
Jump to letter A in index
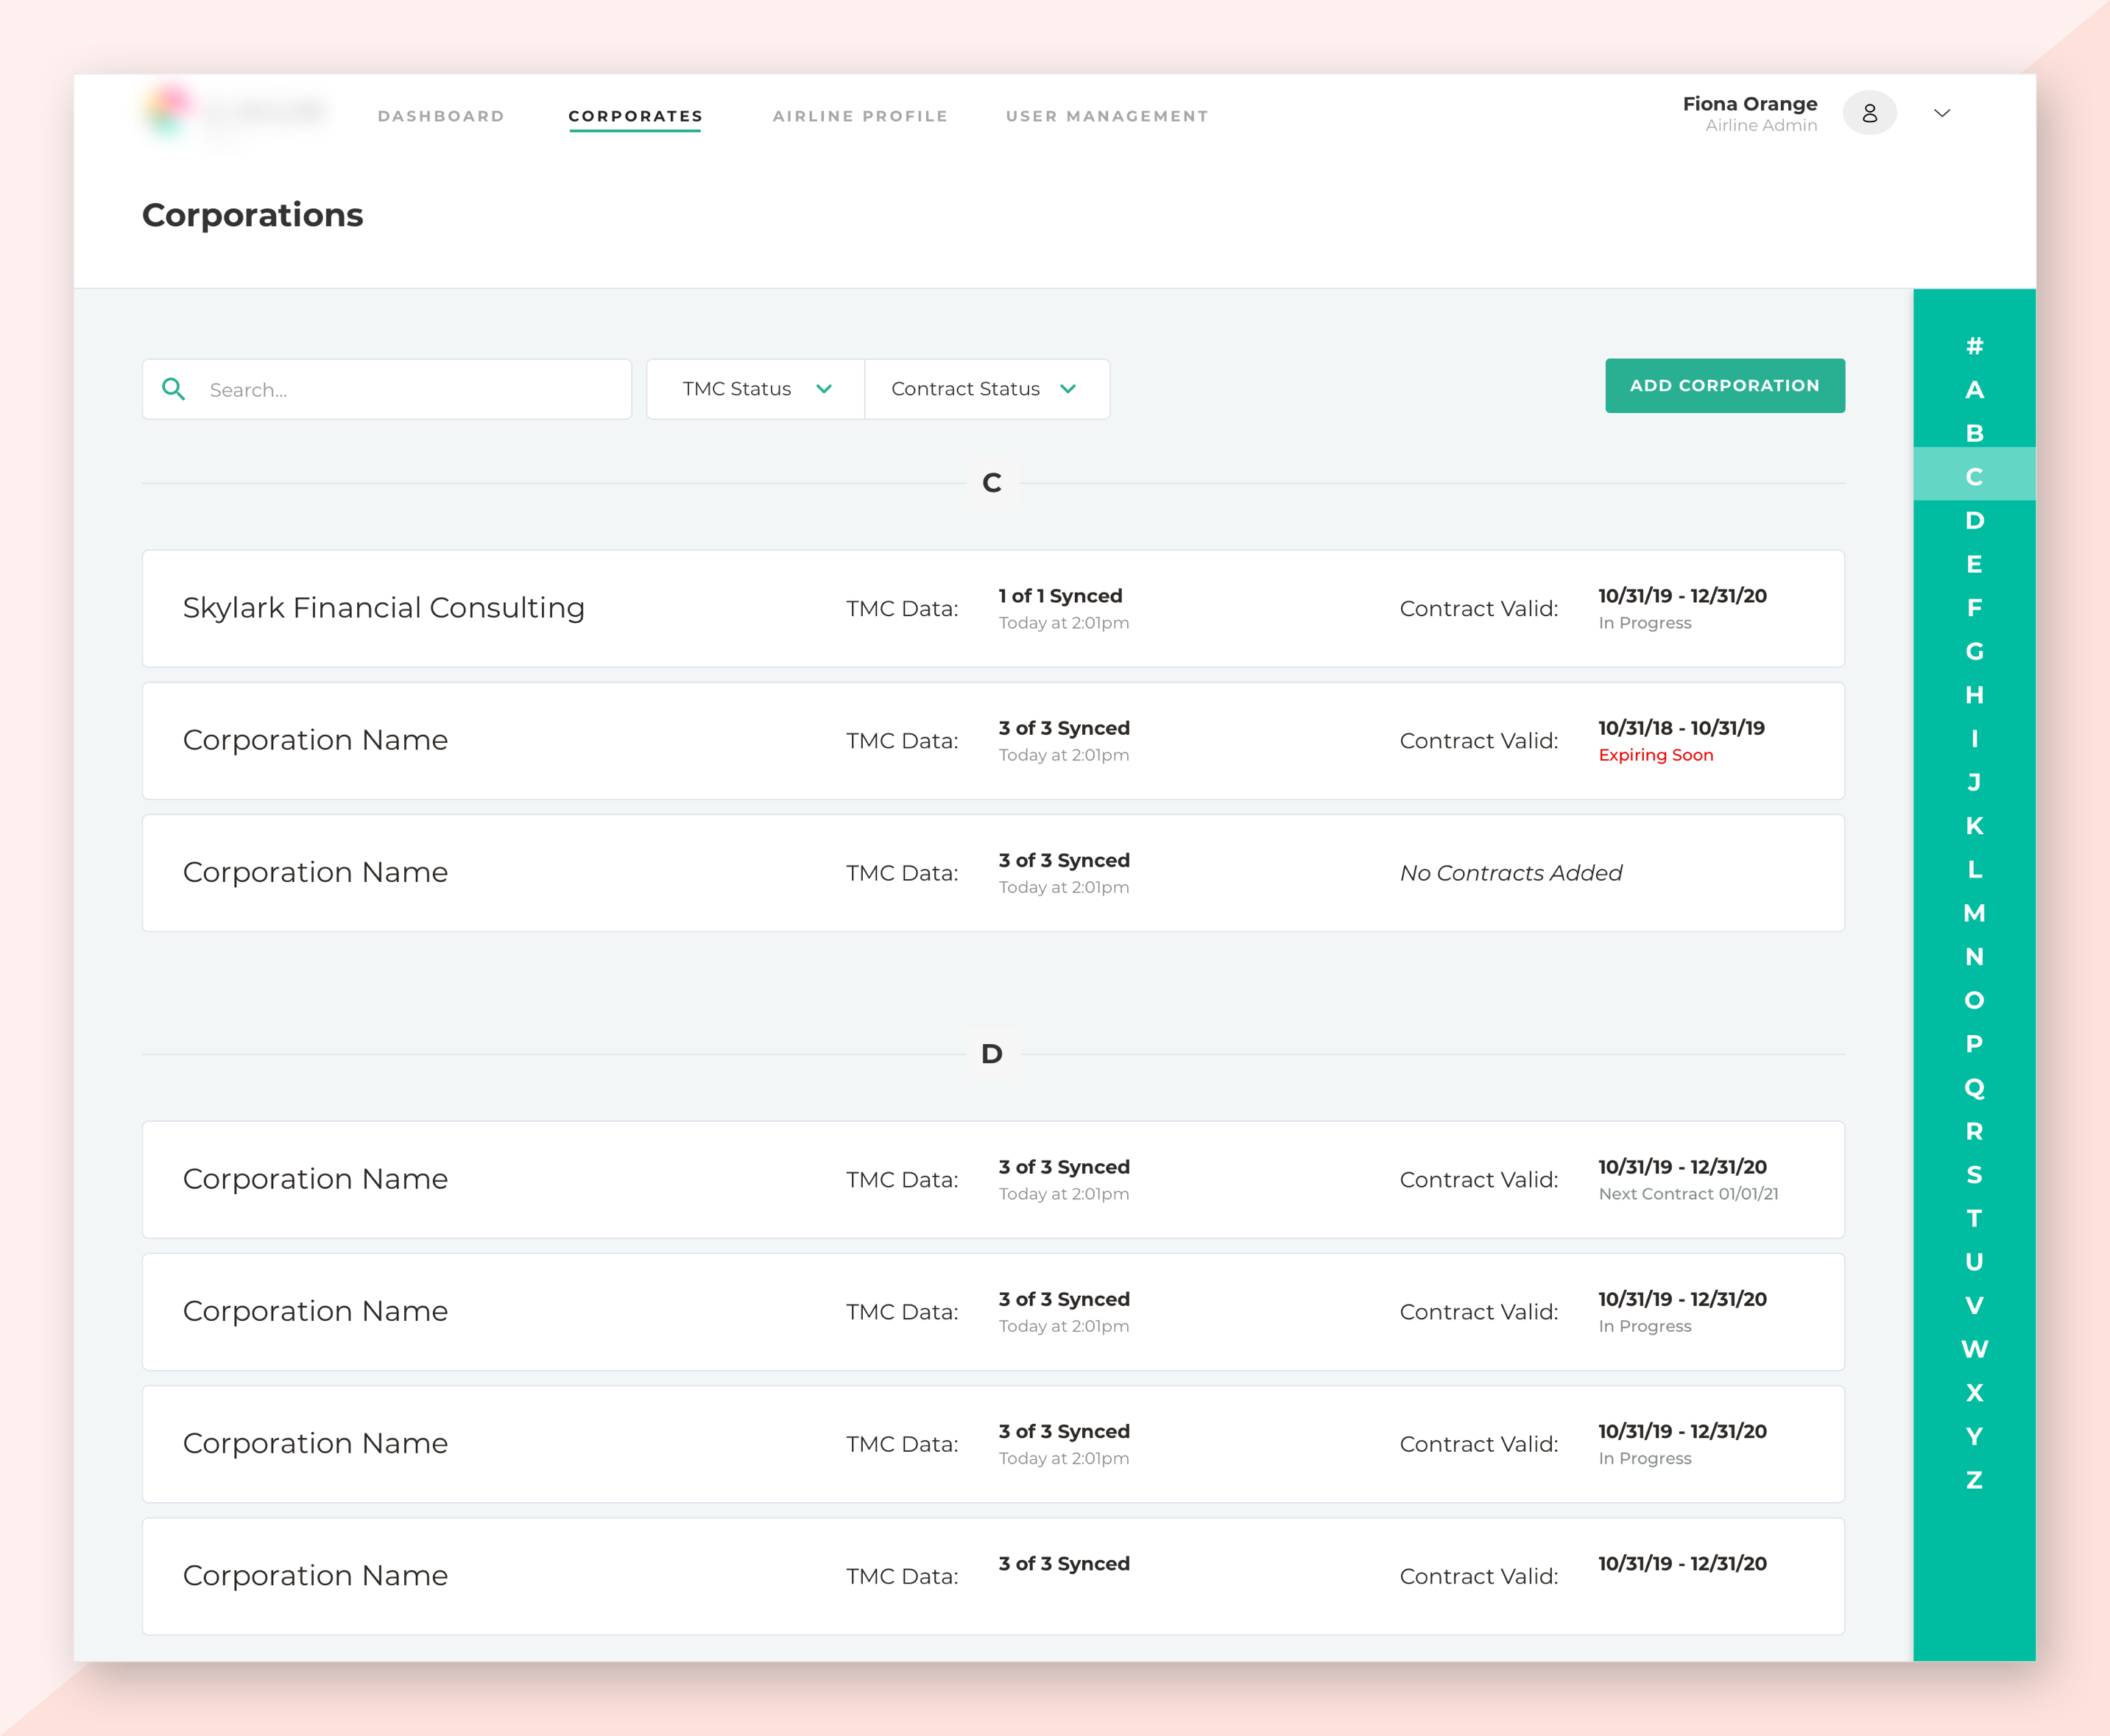coord(1973,390)
